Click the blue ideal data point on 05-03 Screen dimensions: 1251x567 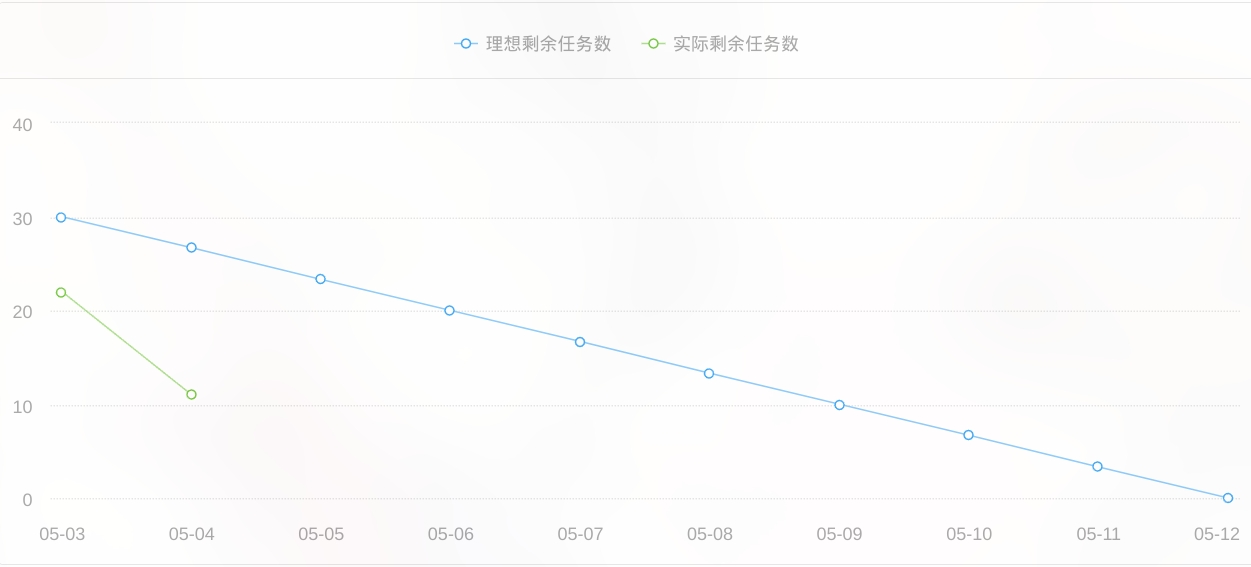61,217
